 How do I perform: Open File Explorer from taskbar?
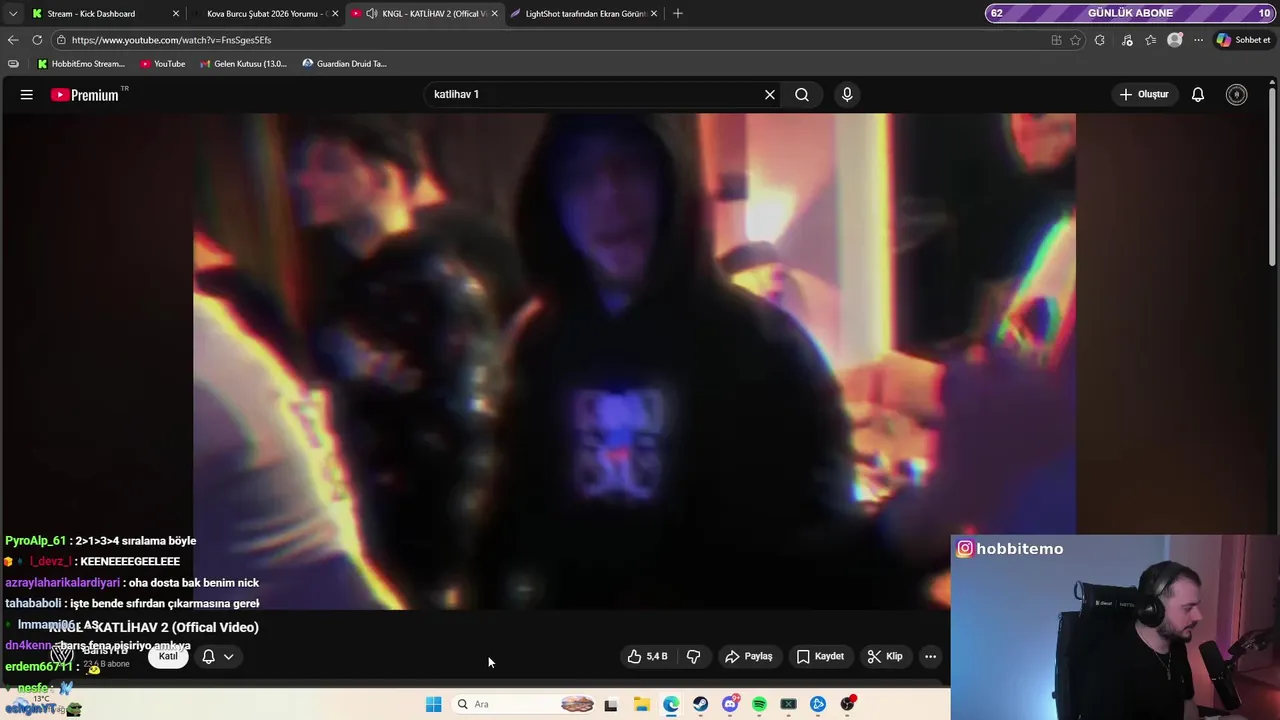pos(641,704)
